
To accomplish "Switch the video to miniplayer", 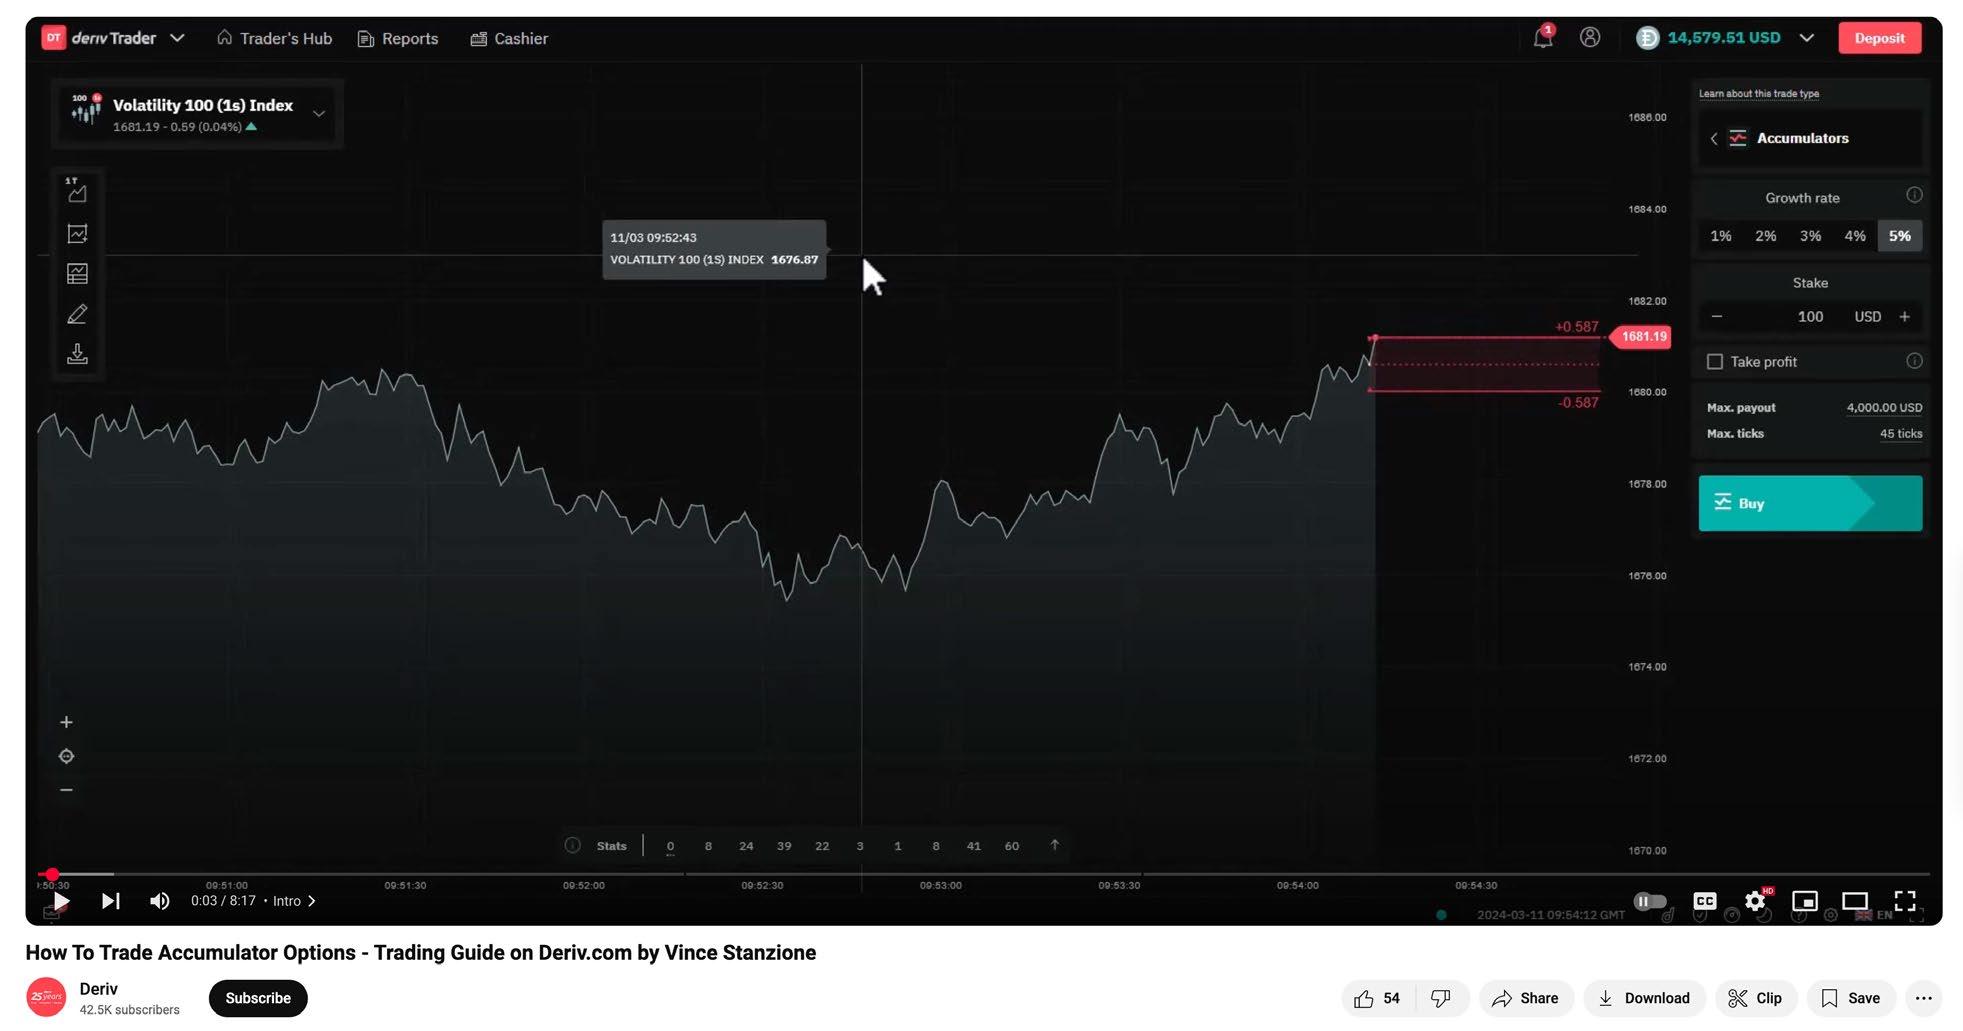I will click(1805, 901).
